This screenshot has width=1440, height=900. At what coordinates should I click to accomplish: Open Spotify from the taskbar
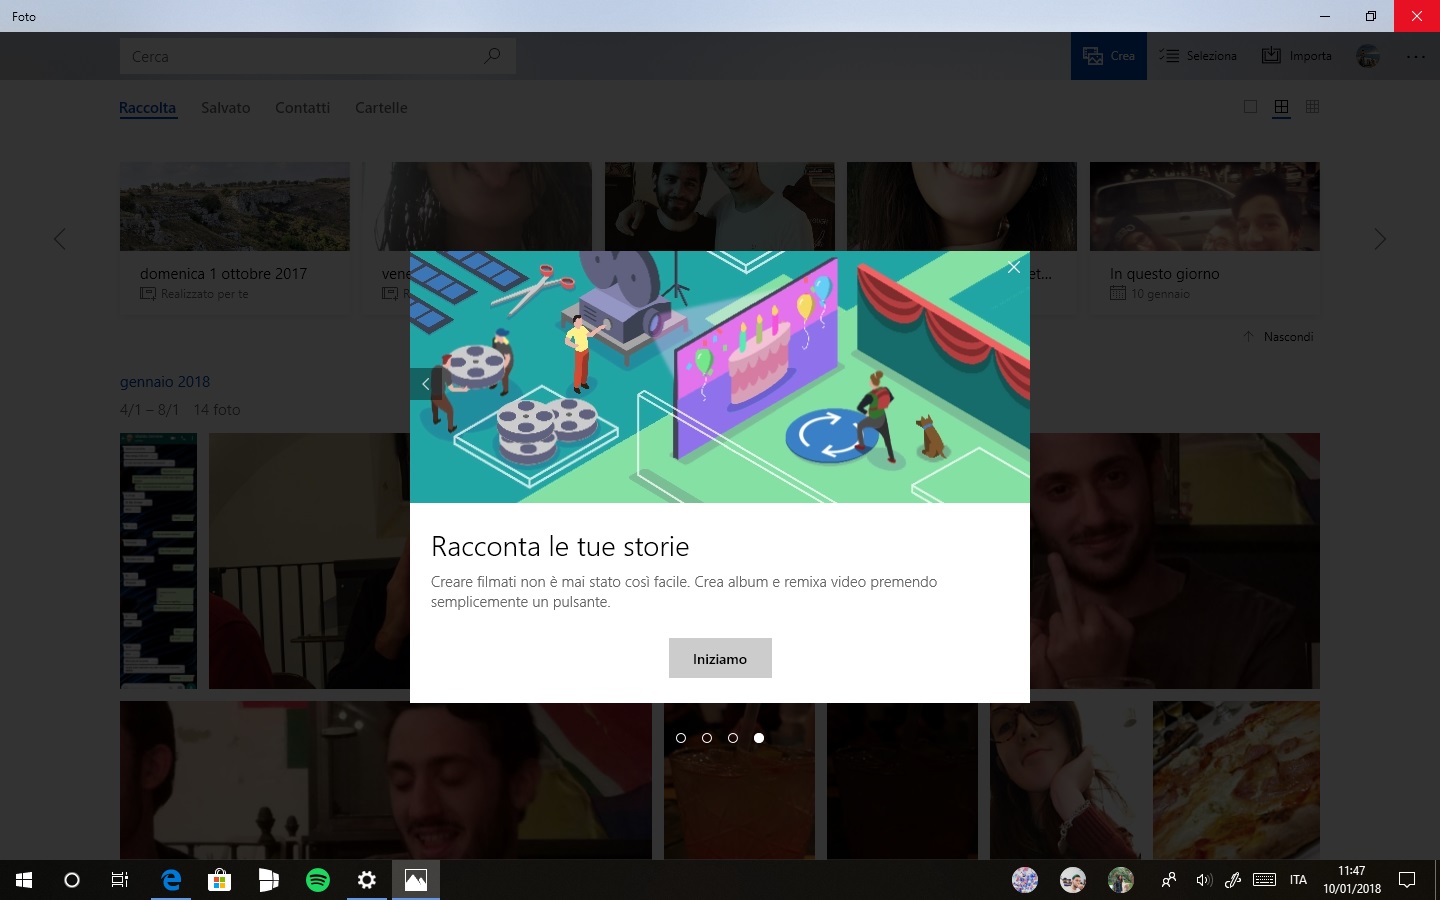click(x=318, y=880)
